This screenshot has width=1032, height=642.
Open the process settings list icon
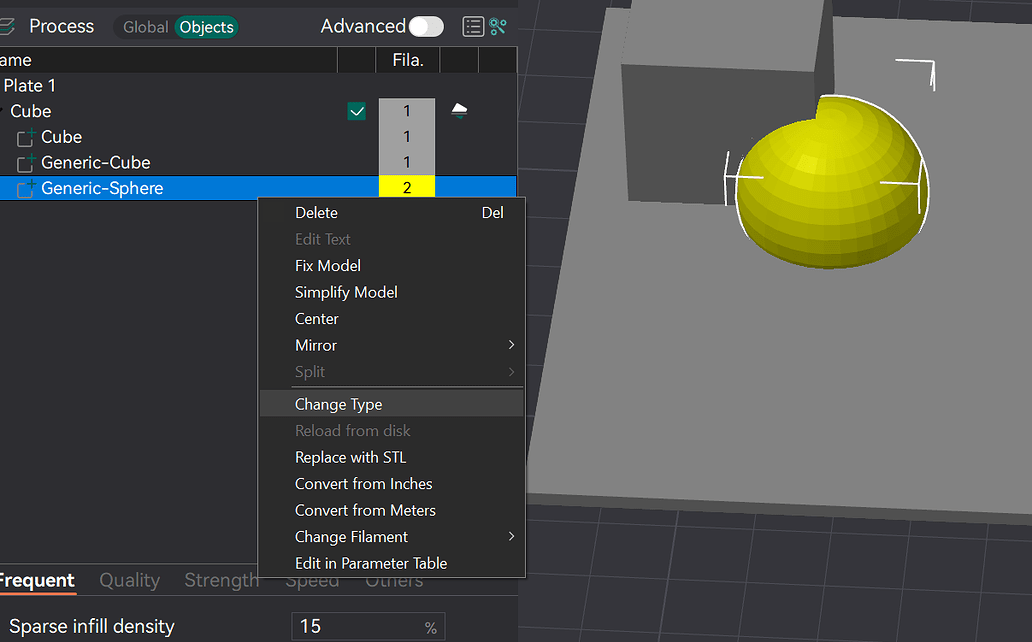pos(473,26)
